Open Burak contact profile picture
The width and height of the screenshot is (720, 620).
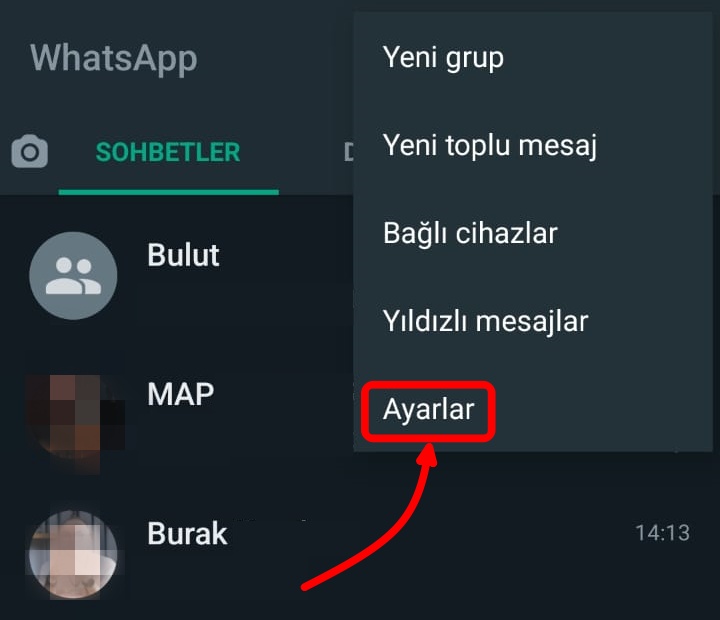73,554
